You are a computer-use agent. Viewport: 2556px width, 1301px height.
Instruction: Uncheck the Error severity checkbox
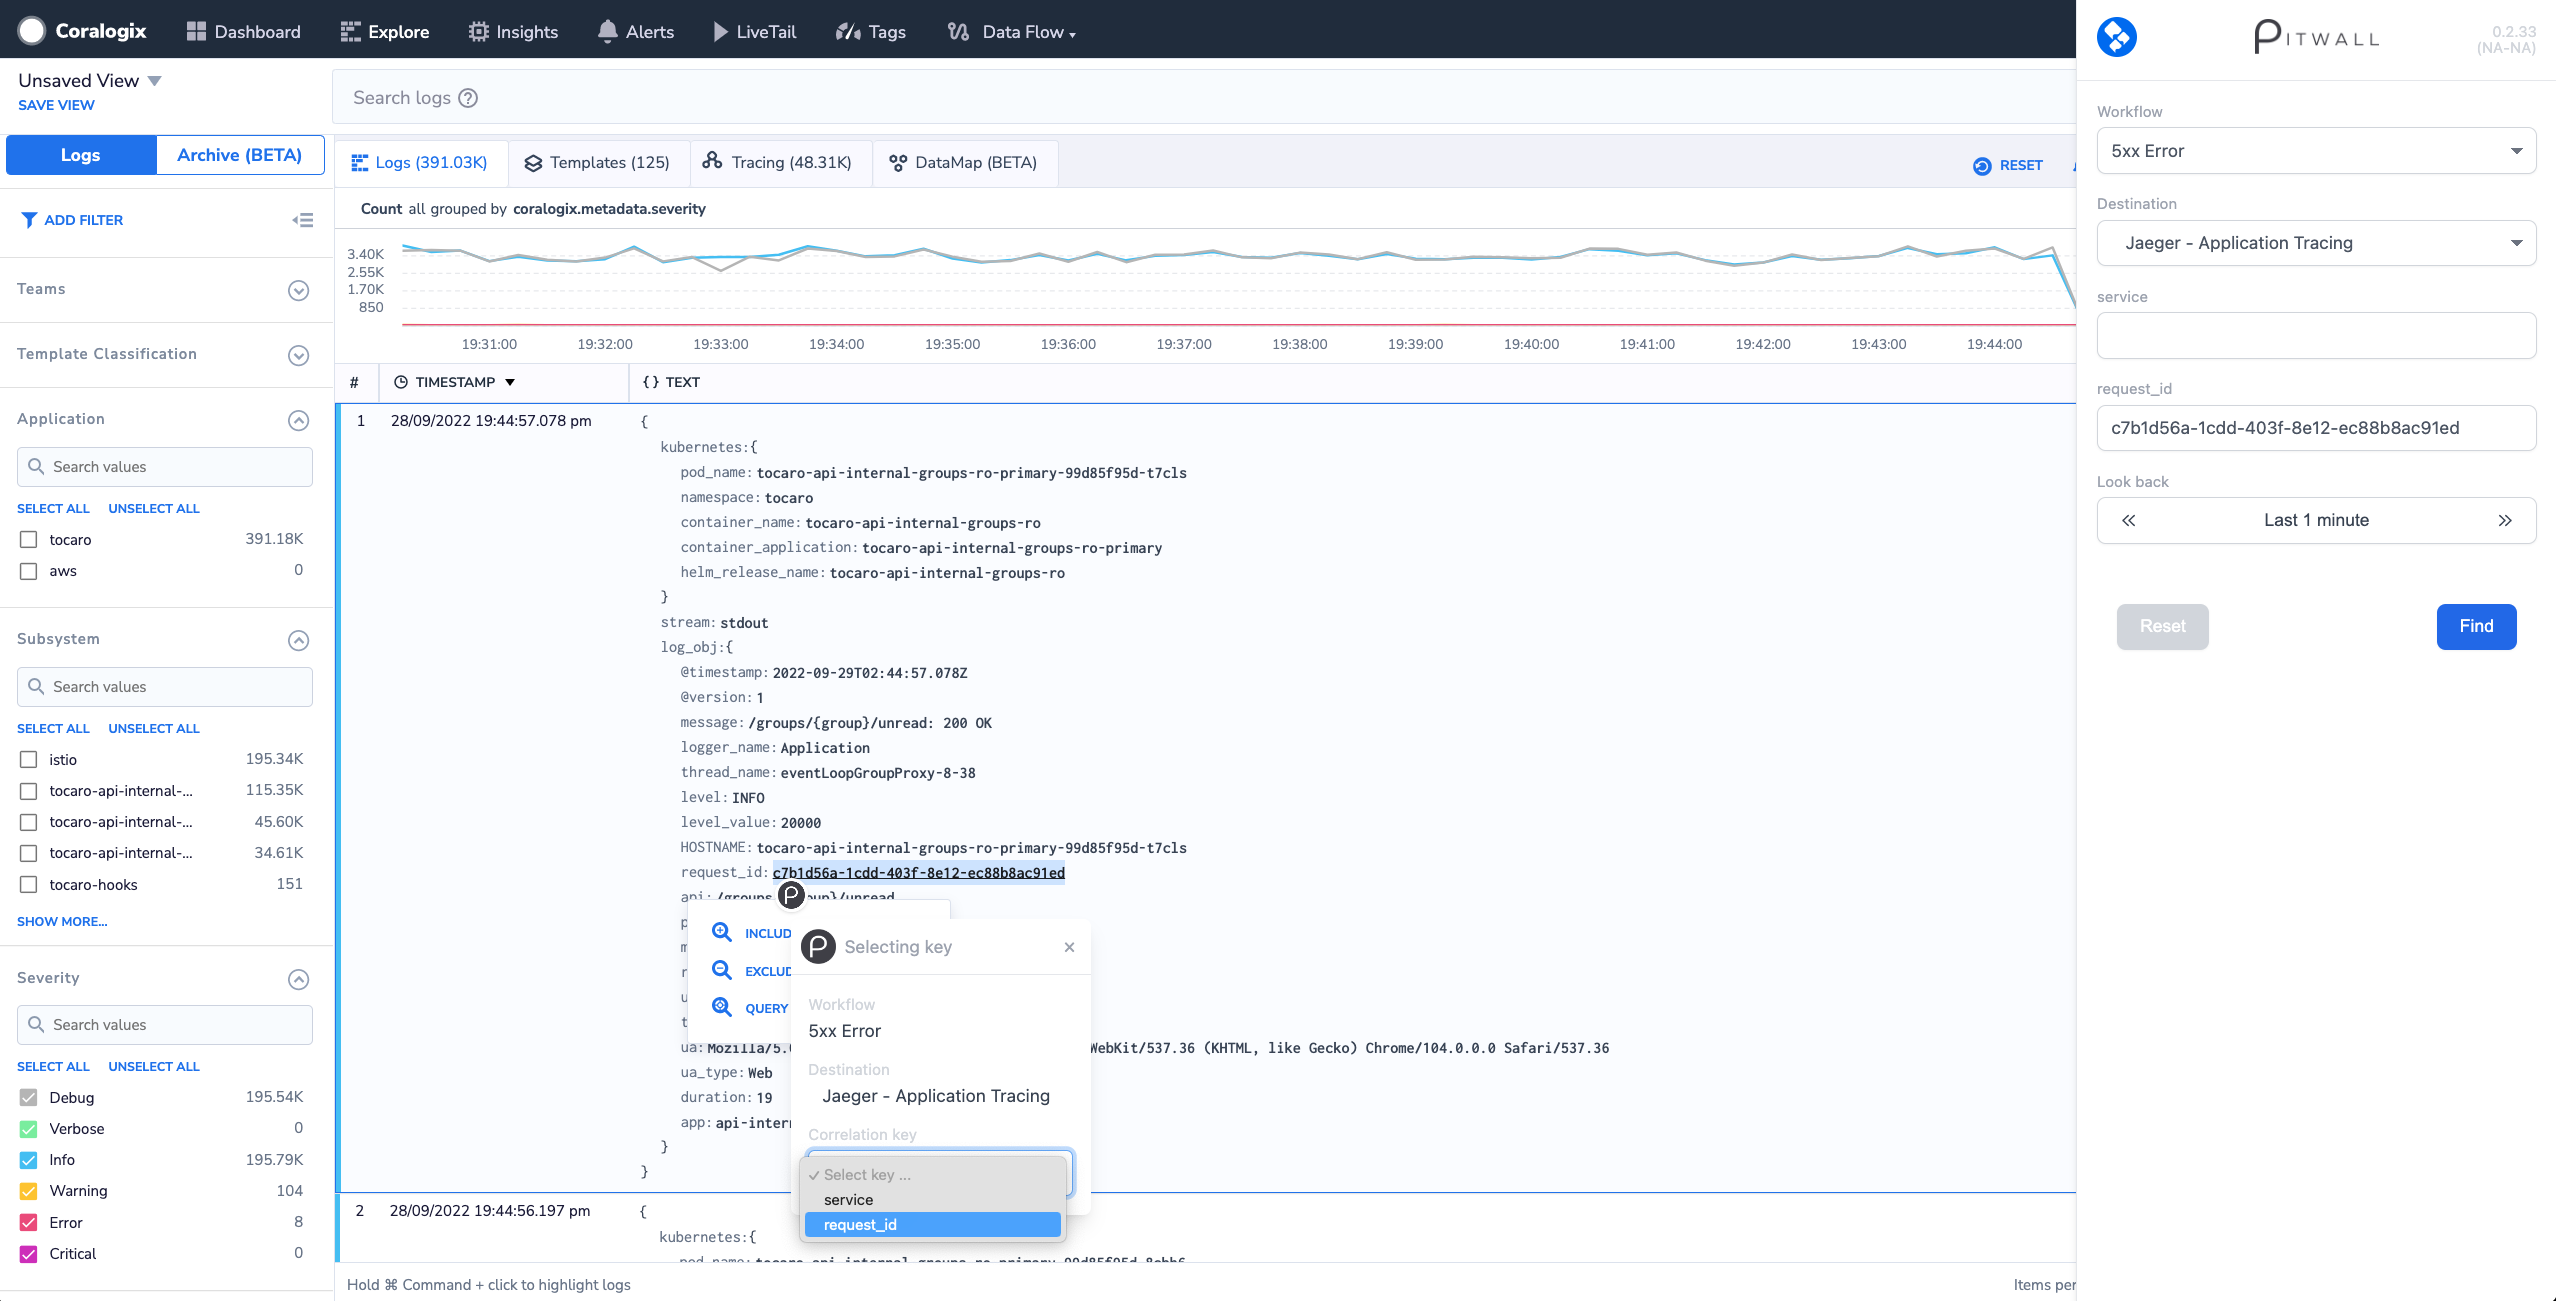point(29,1222)
